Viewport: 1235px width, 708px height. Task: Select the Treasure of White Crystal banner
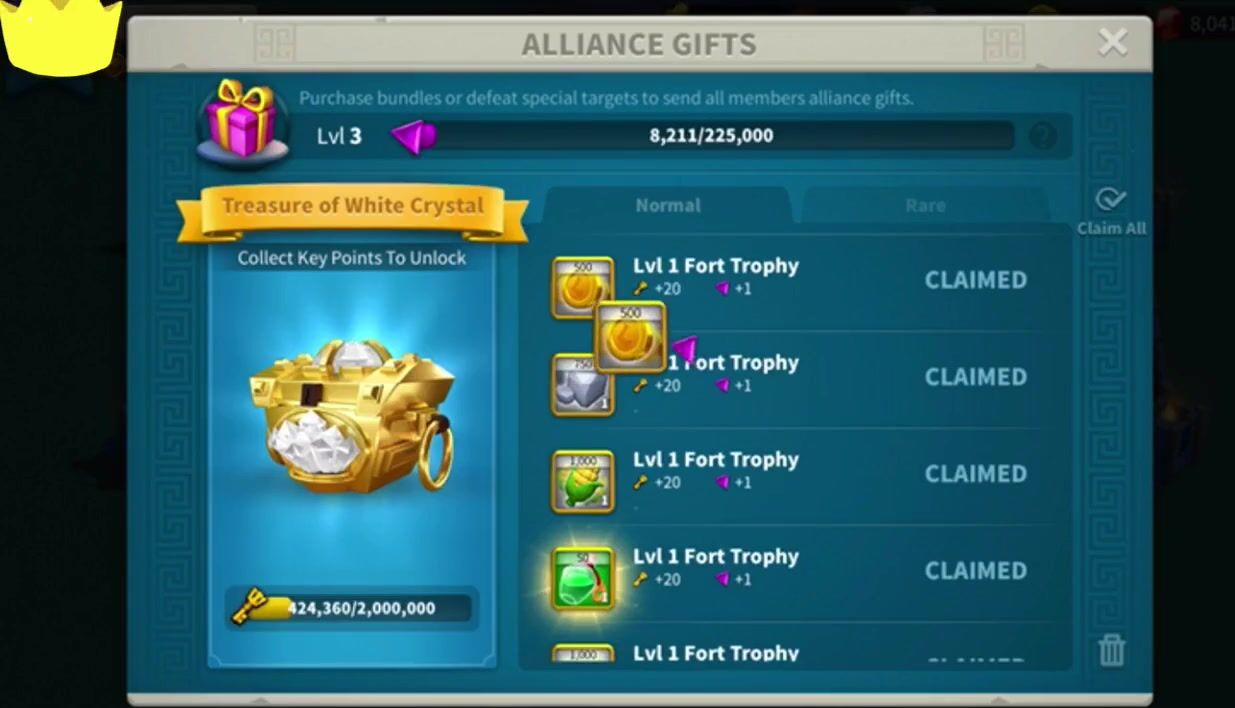352,210
